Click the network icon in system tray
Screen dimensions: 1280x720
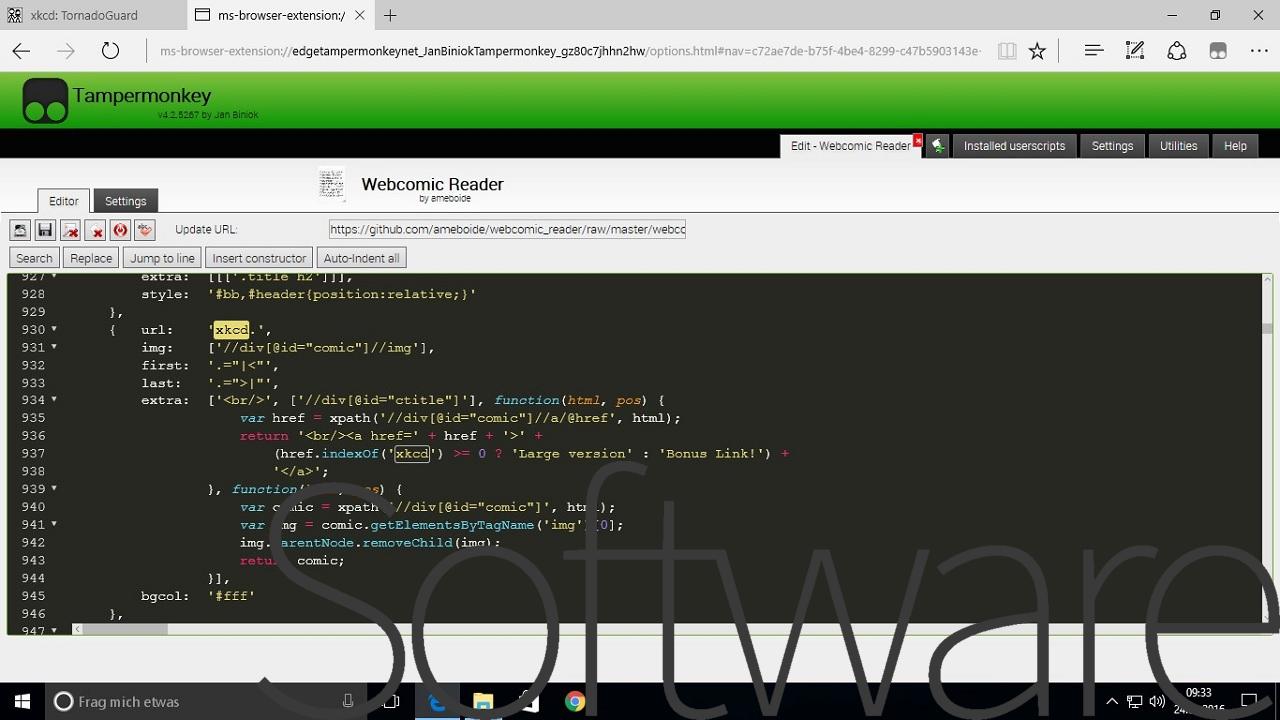[x=1135, y=701]
